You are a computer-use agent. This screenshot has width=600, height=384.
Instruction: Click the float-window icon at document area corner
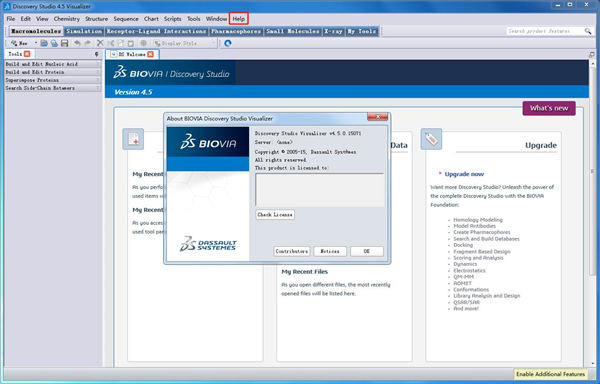592,54
